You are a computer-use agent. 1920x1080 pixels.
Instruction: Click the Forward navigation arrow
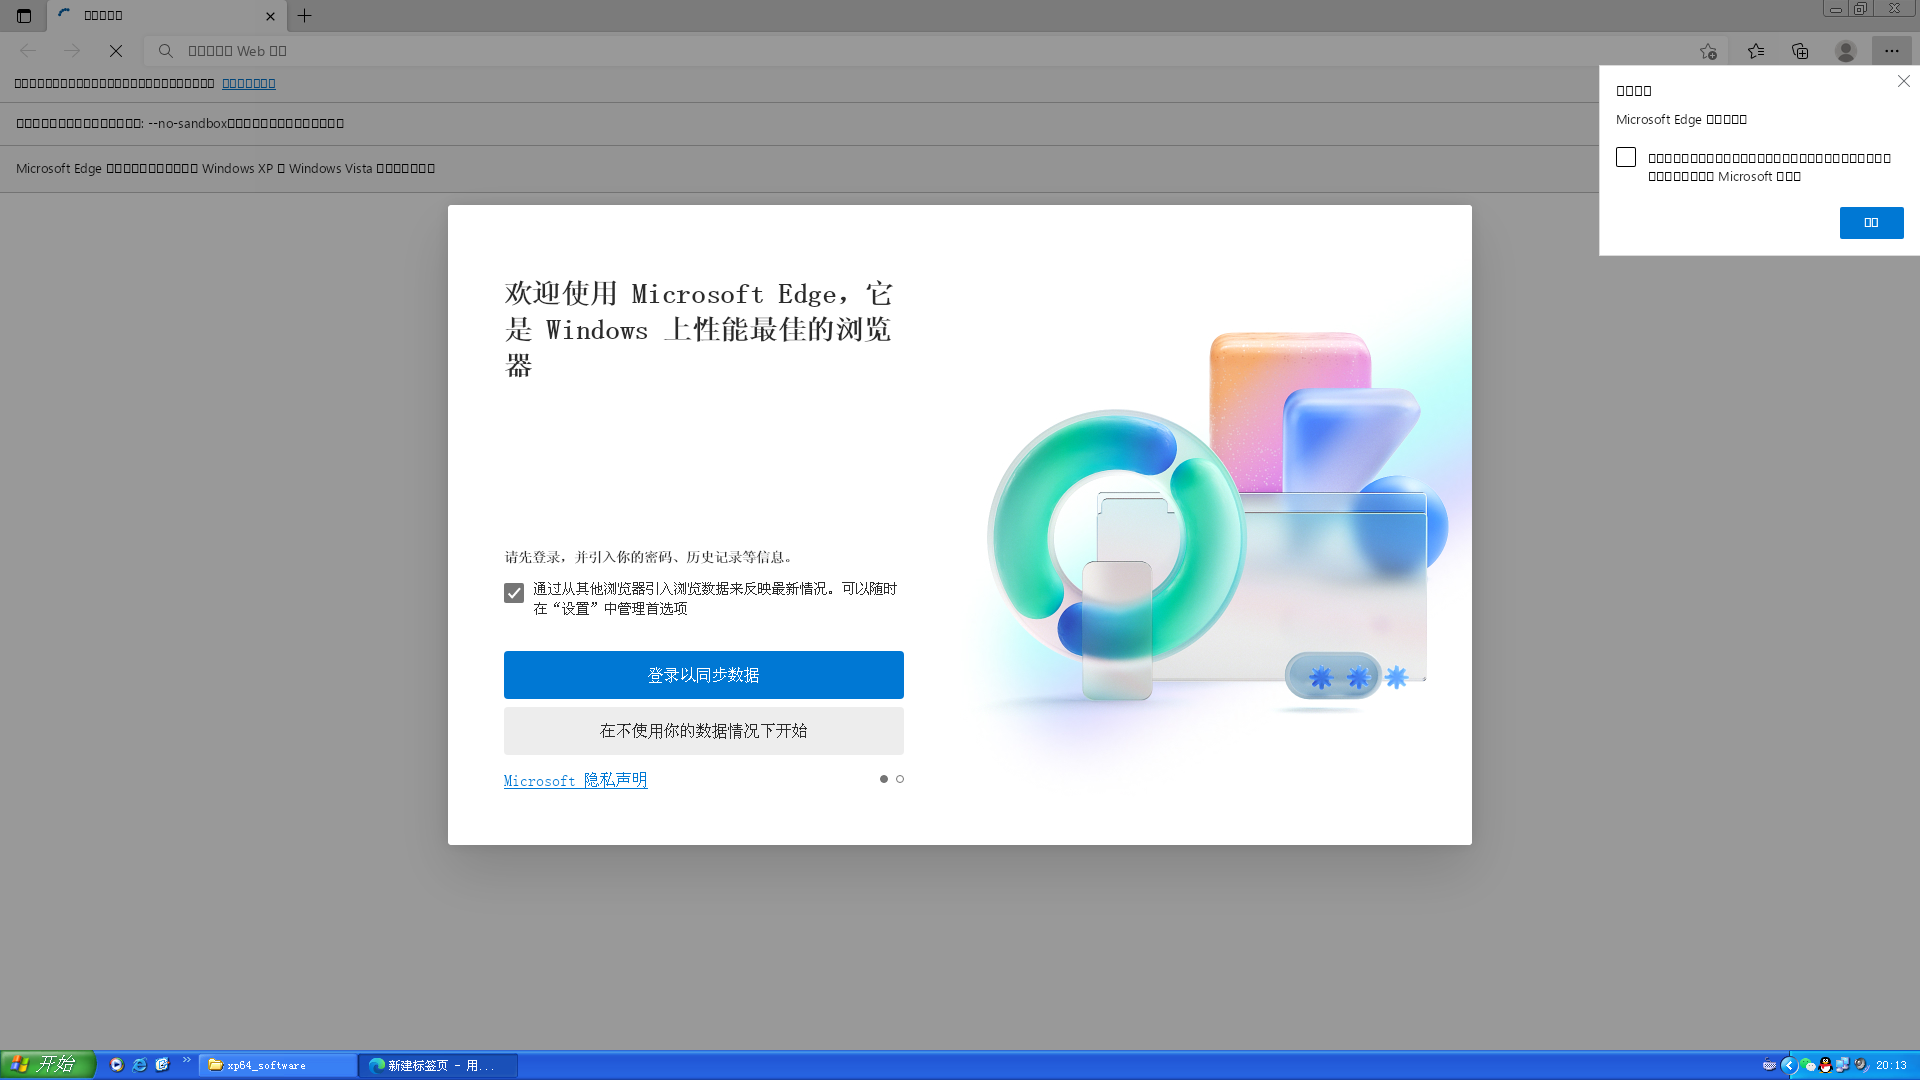click(x=72, y=51)
